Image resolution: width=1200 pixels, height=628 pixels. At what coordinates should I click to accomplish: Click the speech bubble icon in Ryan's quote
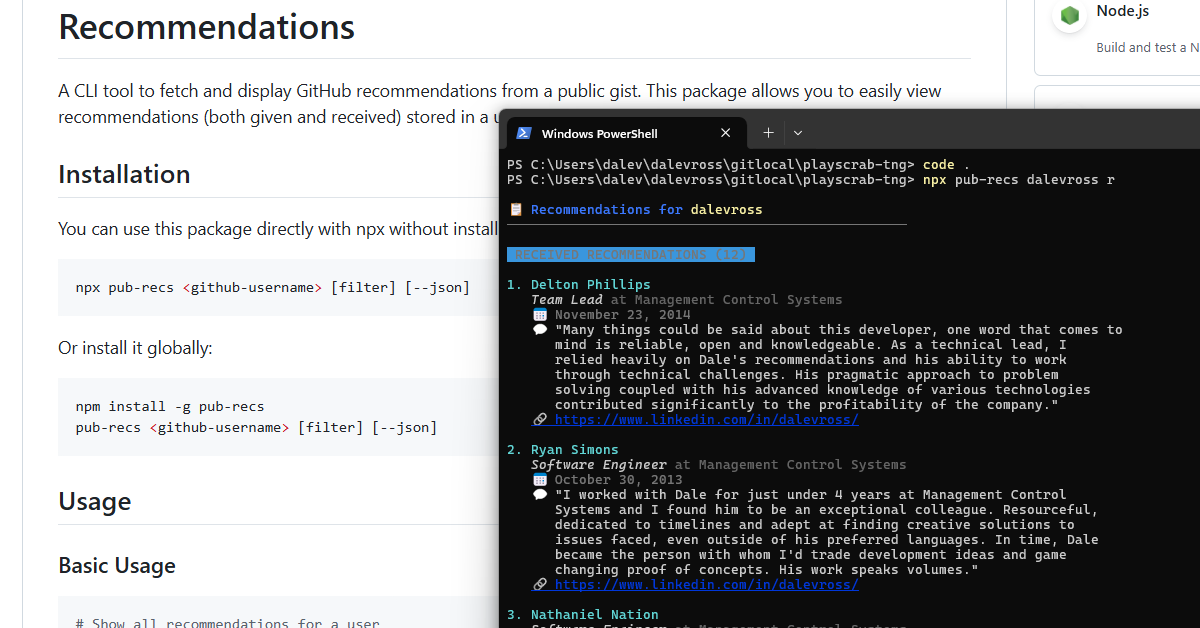point(540,495)
